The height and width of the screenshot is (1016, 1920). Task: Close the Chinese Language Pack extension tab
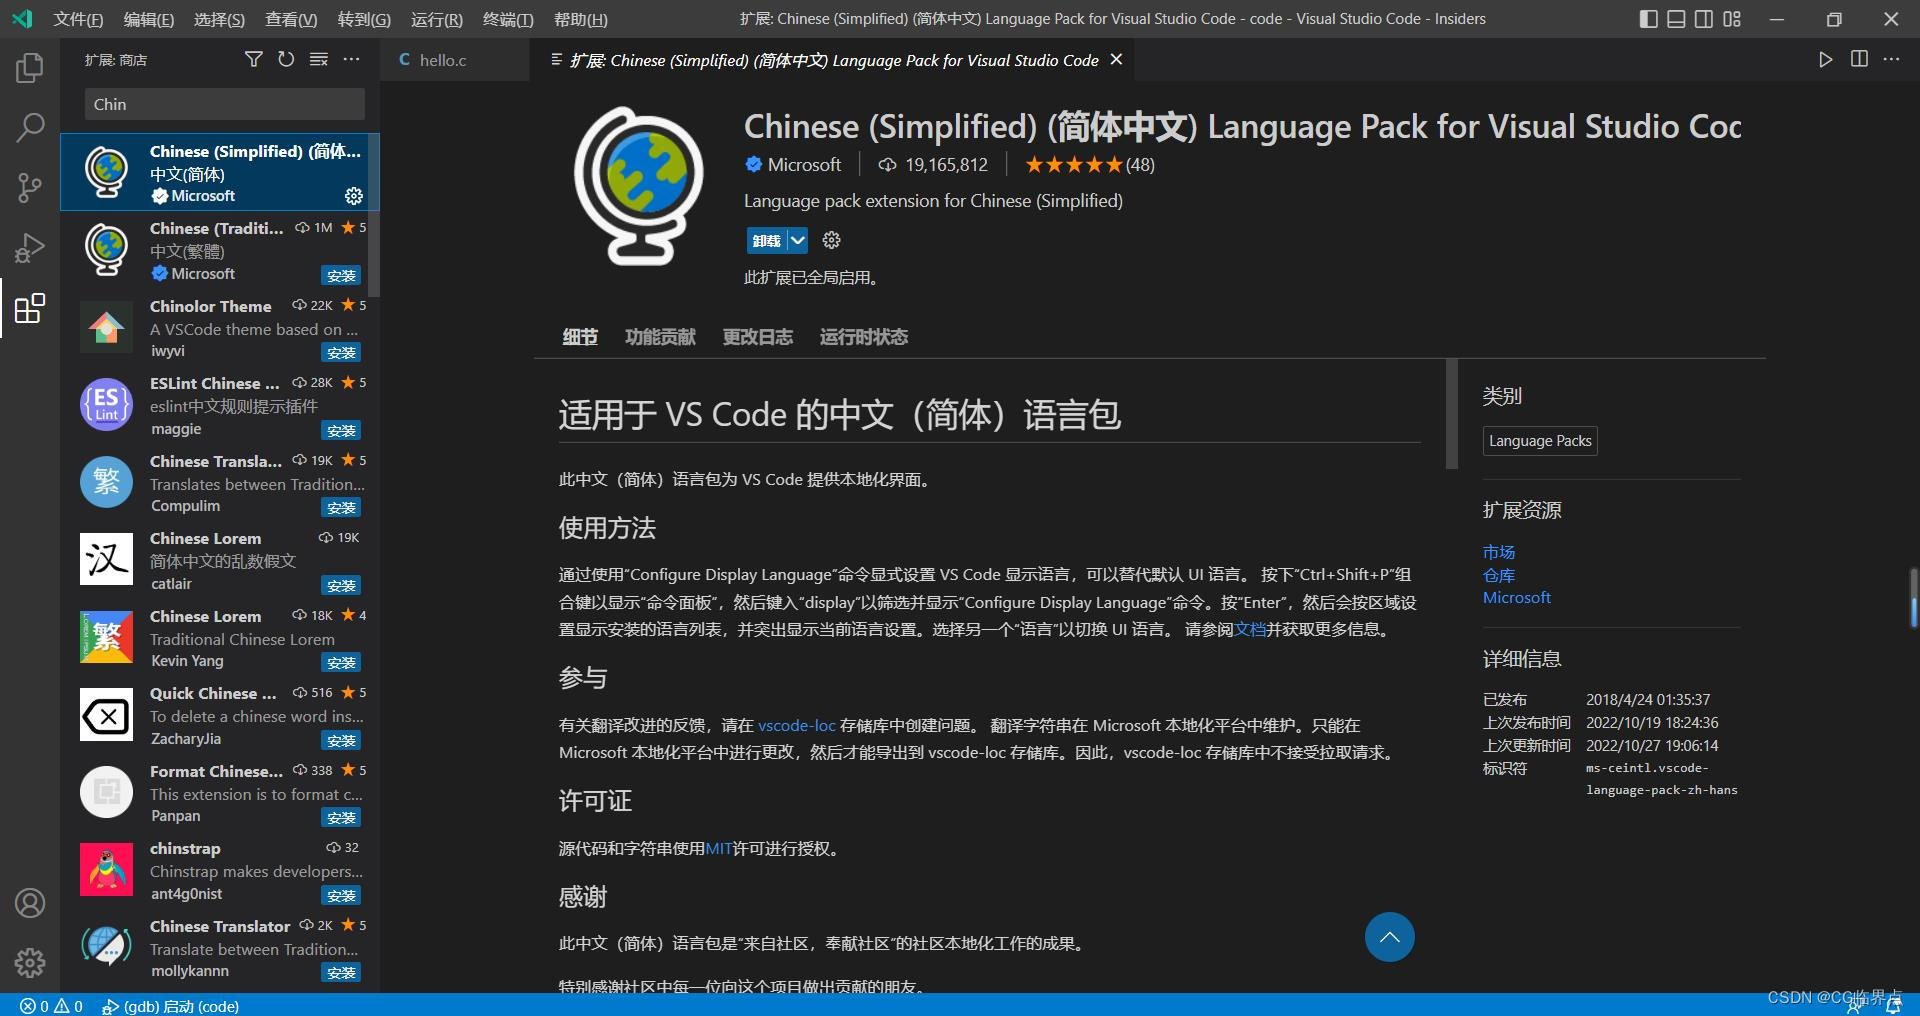(x=1116, y=60)
